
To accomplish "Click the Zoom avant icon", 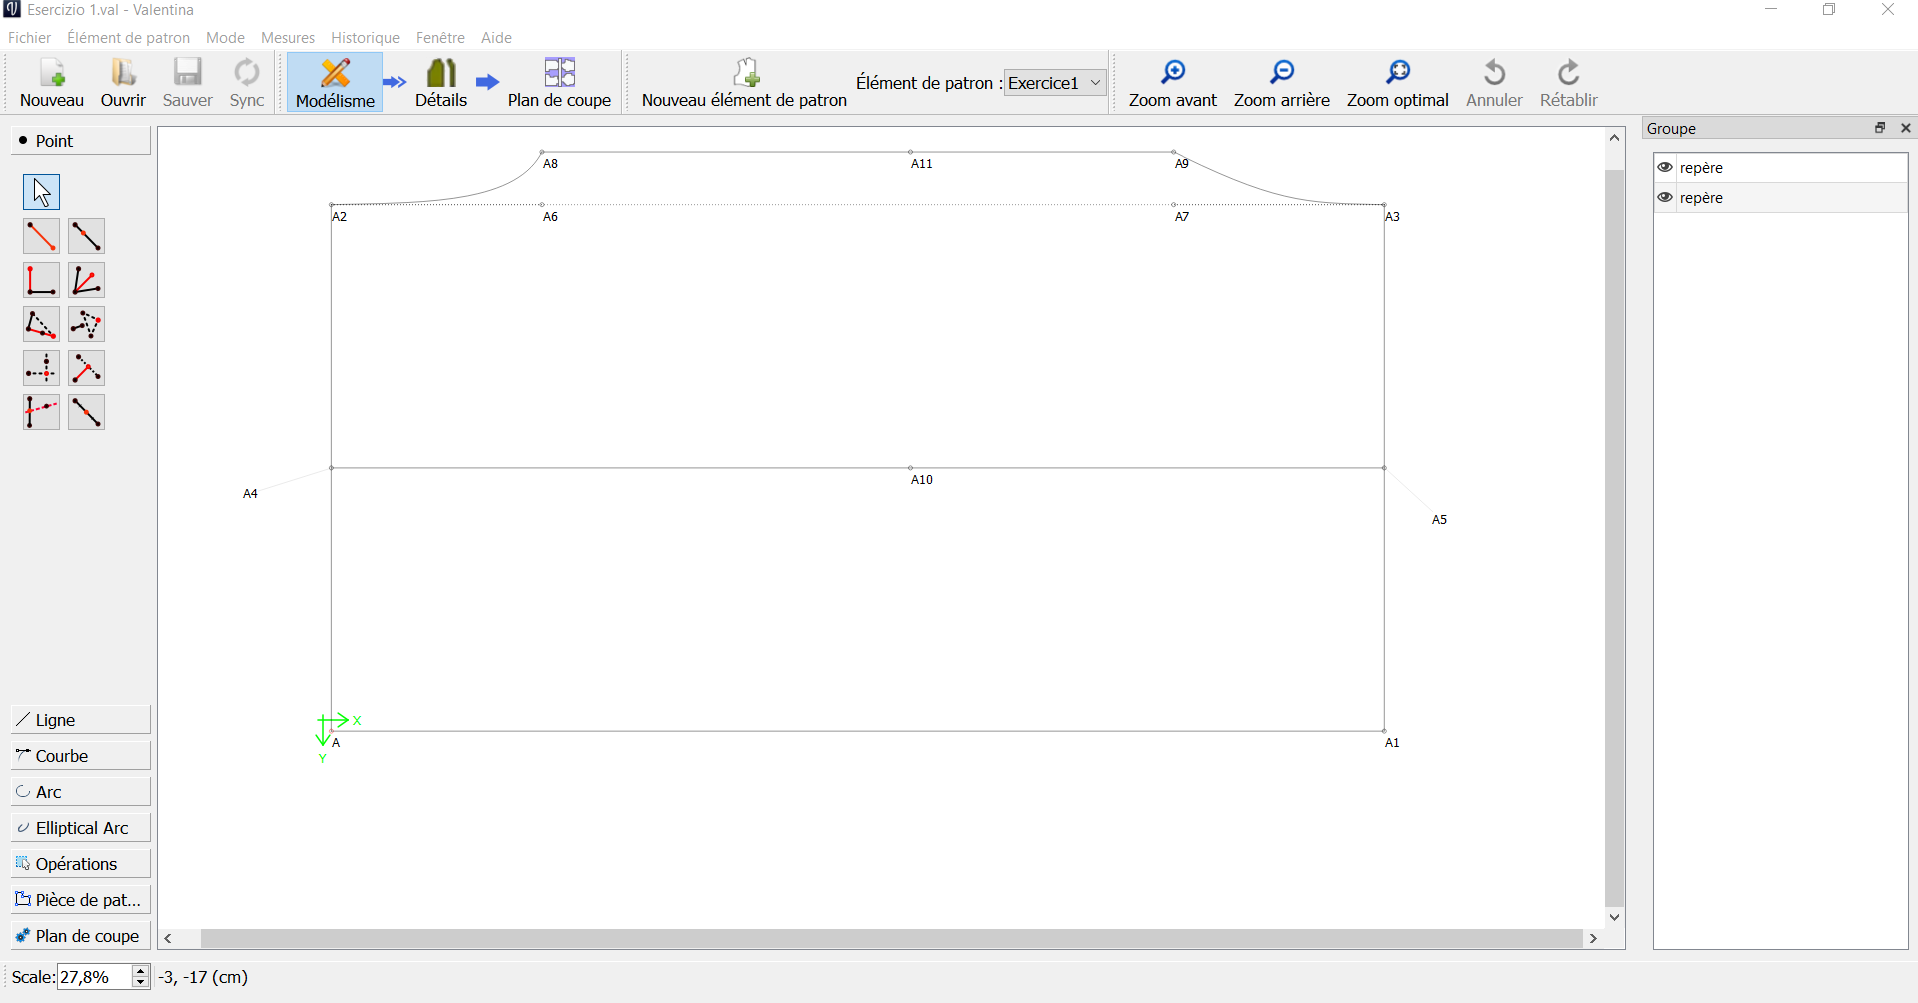I will coord(1172,73).
